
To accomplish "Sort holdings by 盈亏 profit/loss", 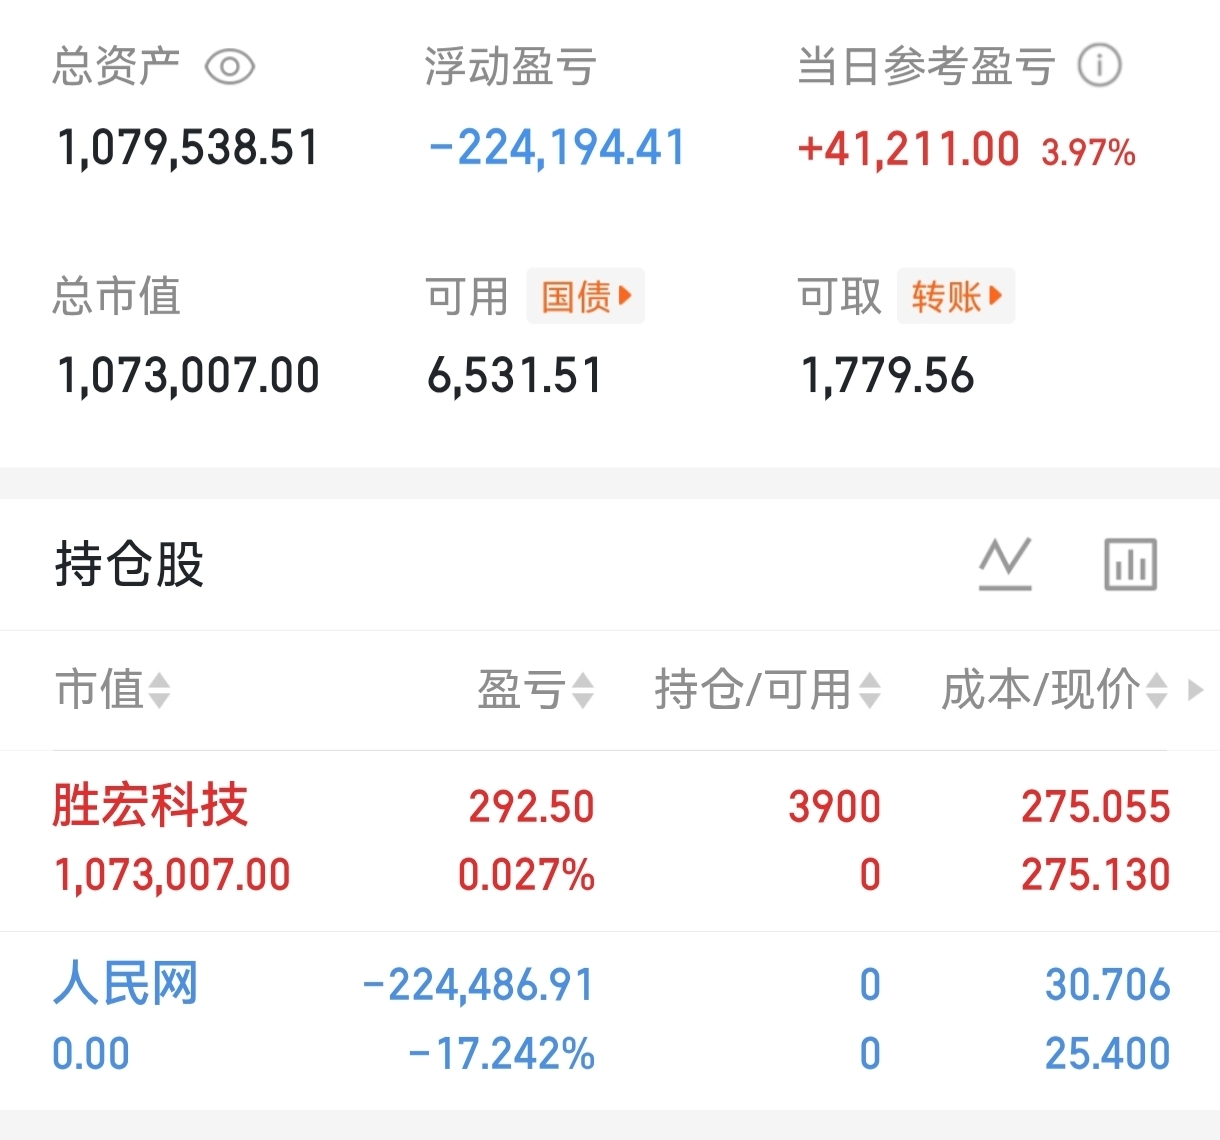I will click(x=535, y=690).
